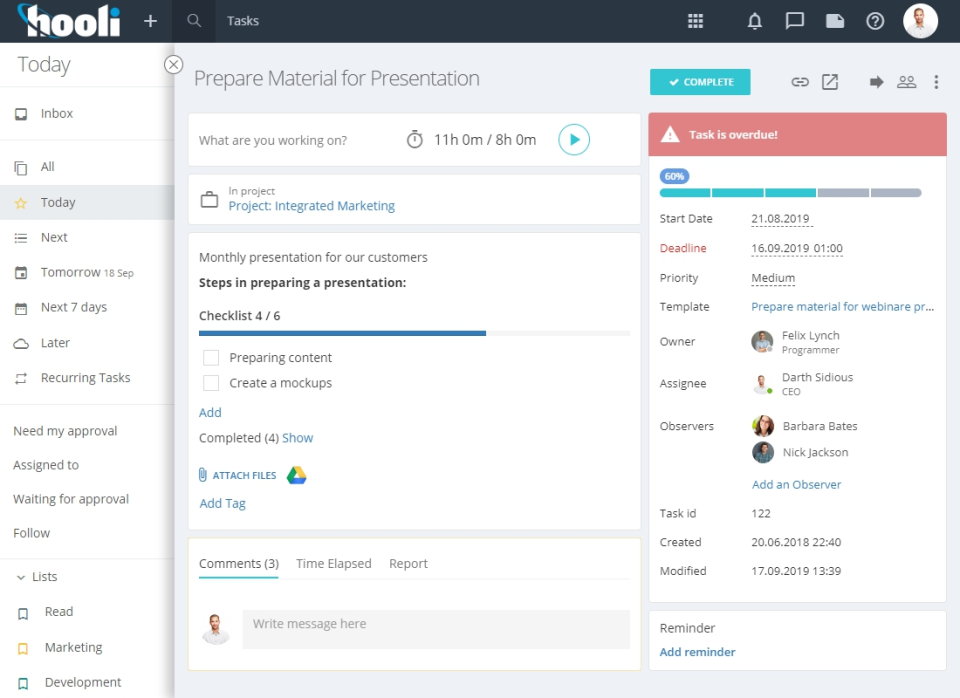Start the task timer play button
The height and width of the screenshot is (698, 960).
(x=574, y=140)
